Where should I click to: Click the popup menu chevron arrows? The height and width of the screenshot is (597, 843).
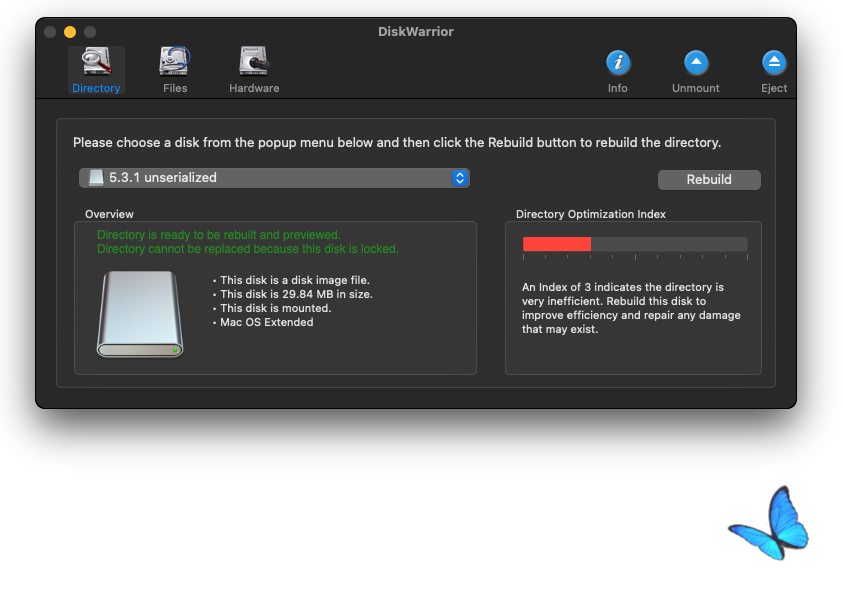pos(460,178)
